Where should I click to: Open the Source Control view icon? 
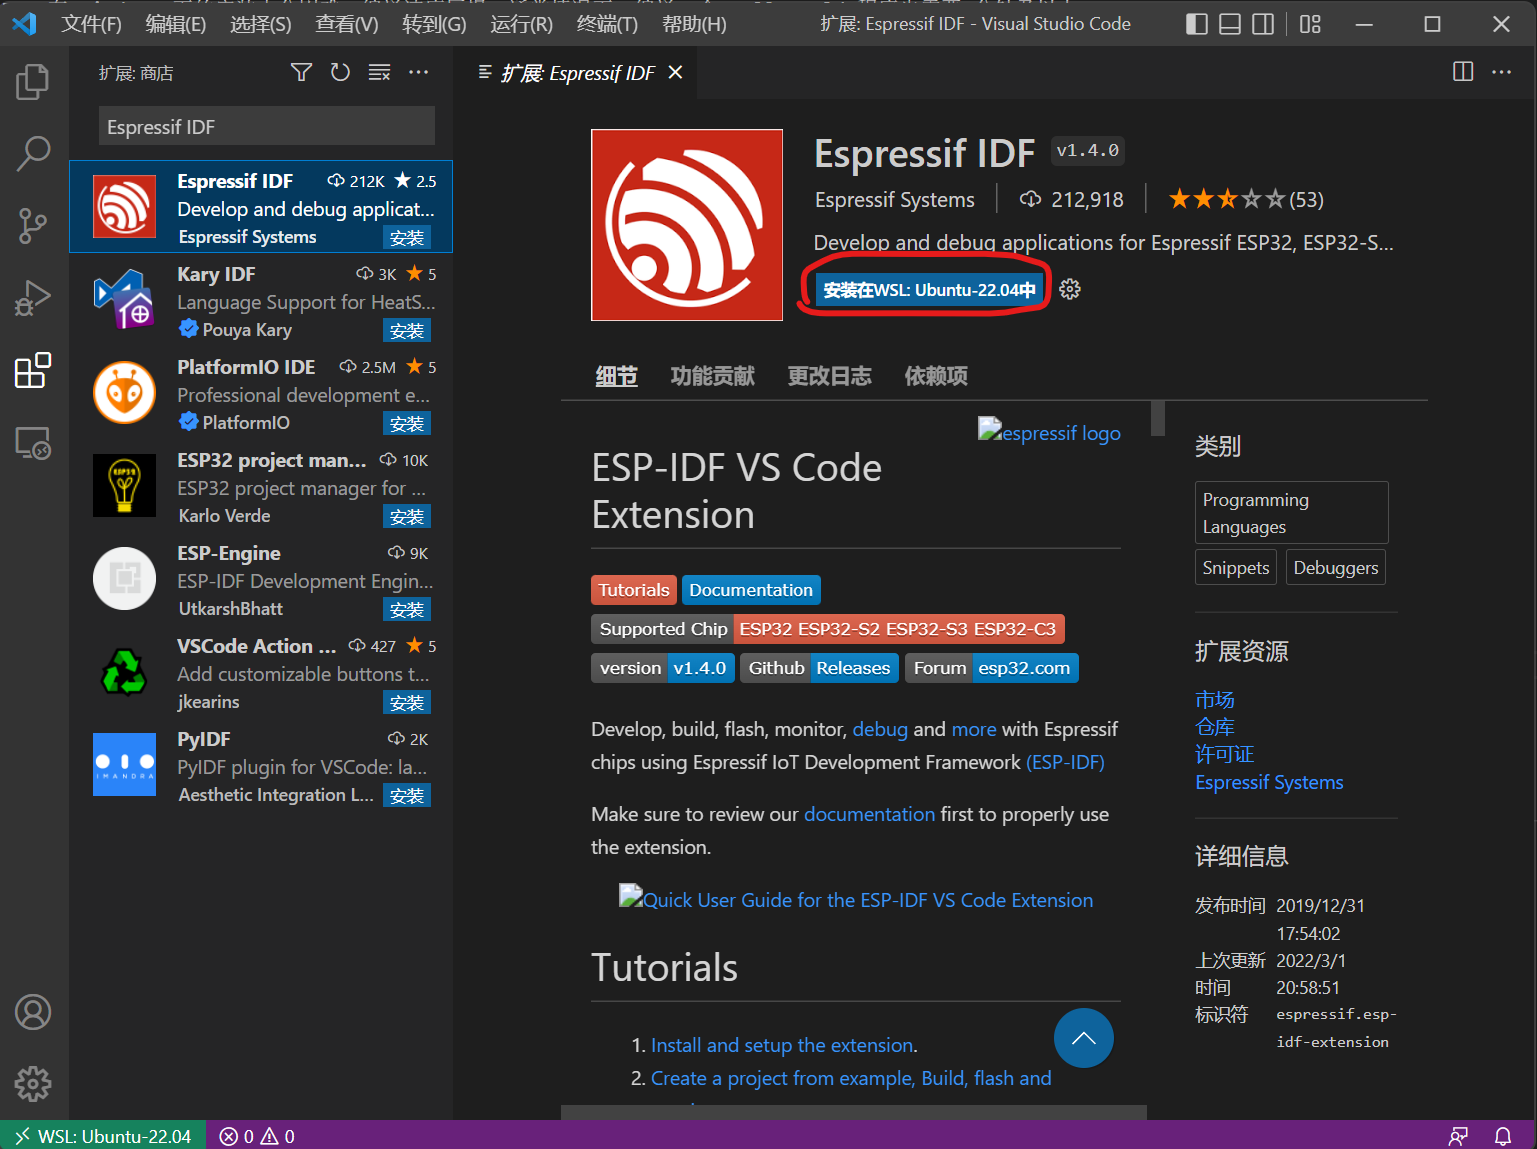[33, 226]
